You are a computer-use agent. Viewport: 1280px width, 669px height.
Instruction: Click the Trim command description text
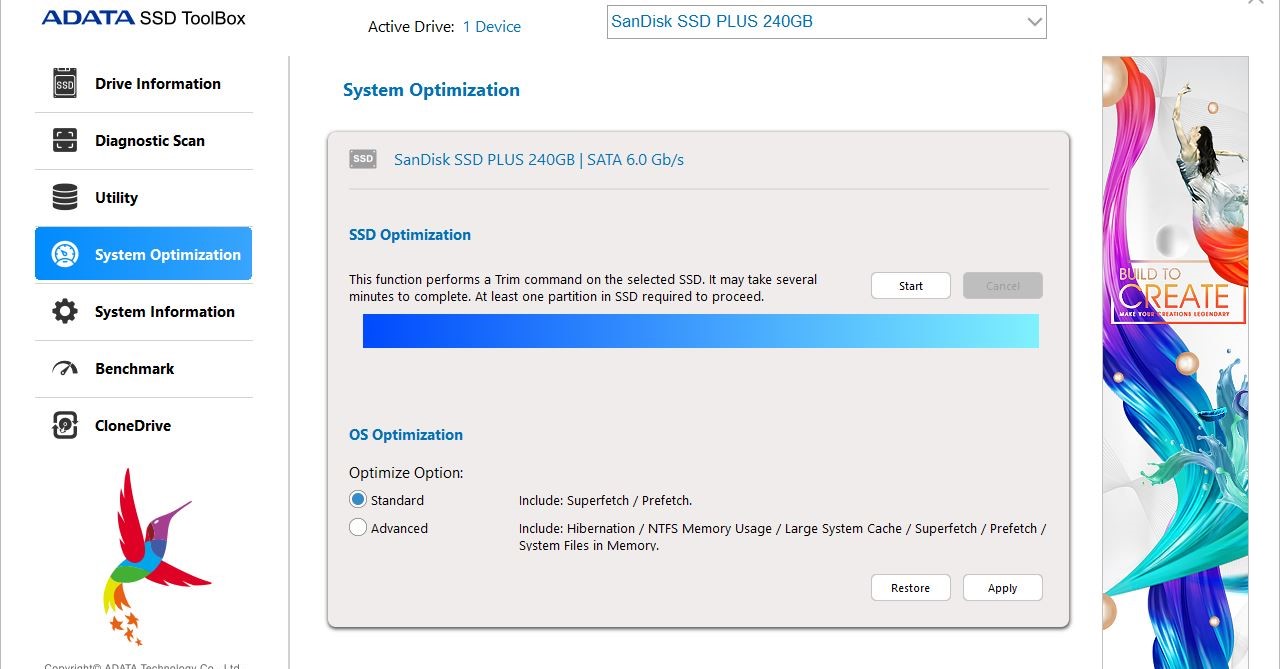(583, 288)
